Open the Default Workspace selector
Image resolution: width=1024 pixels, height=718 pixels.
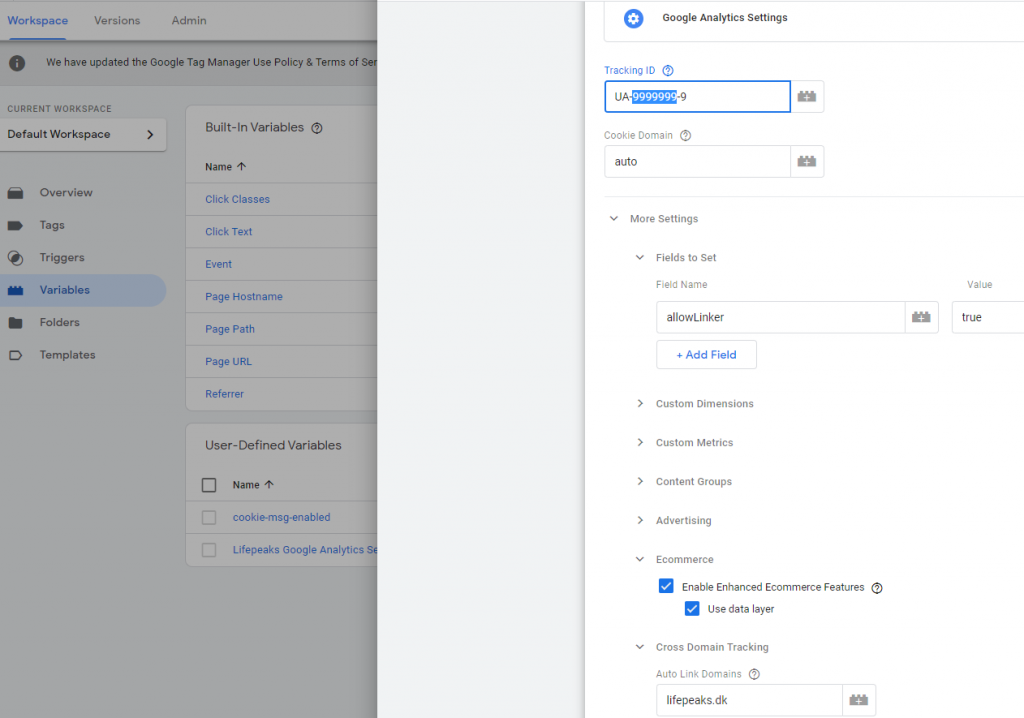pyautogui.click(x=82, y=134)
